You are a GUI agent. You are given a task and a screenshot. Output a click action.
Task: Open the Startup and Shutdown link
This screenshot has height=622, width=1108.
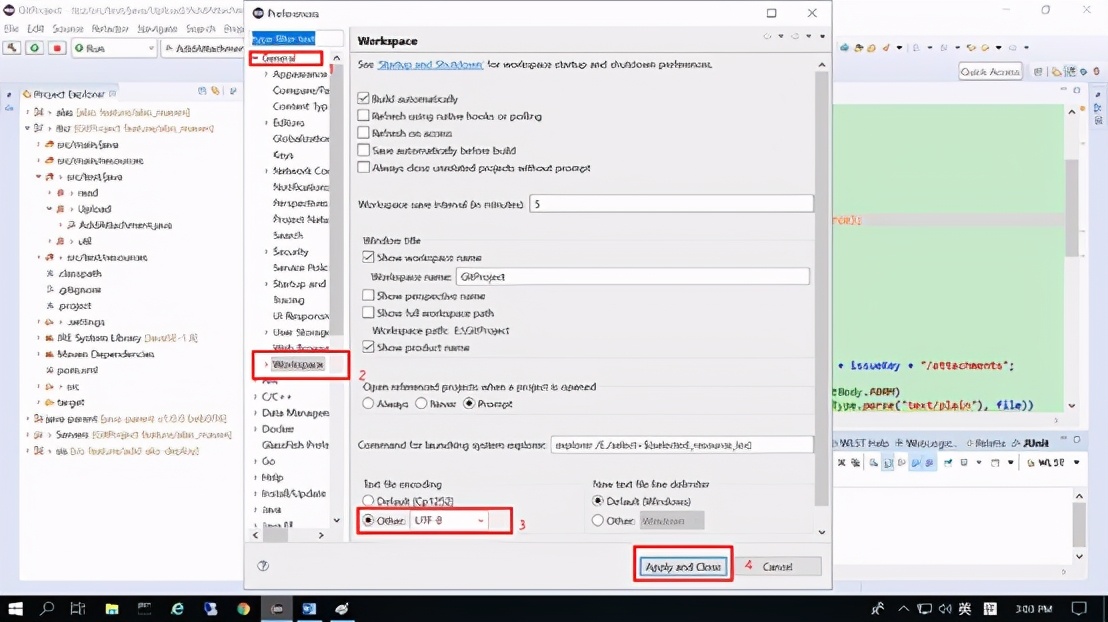430,64
